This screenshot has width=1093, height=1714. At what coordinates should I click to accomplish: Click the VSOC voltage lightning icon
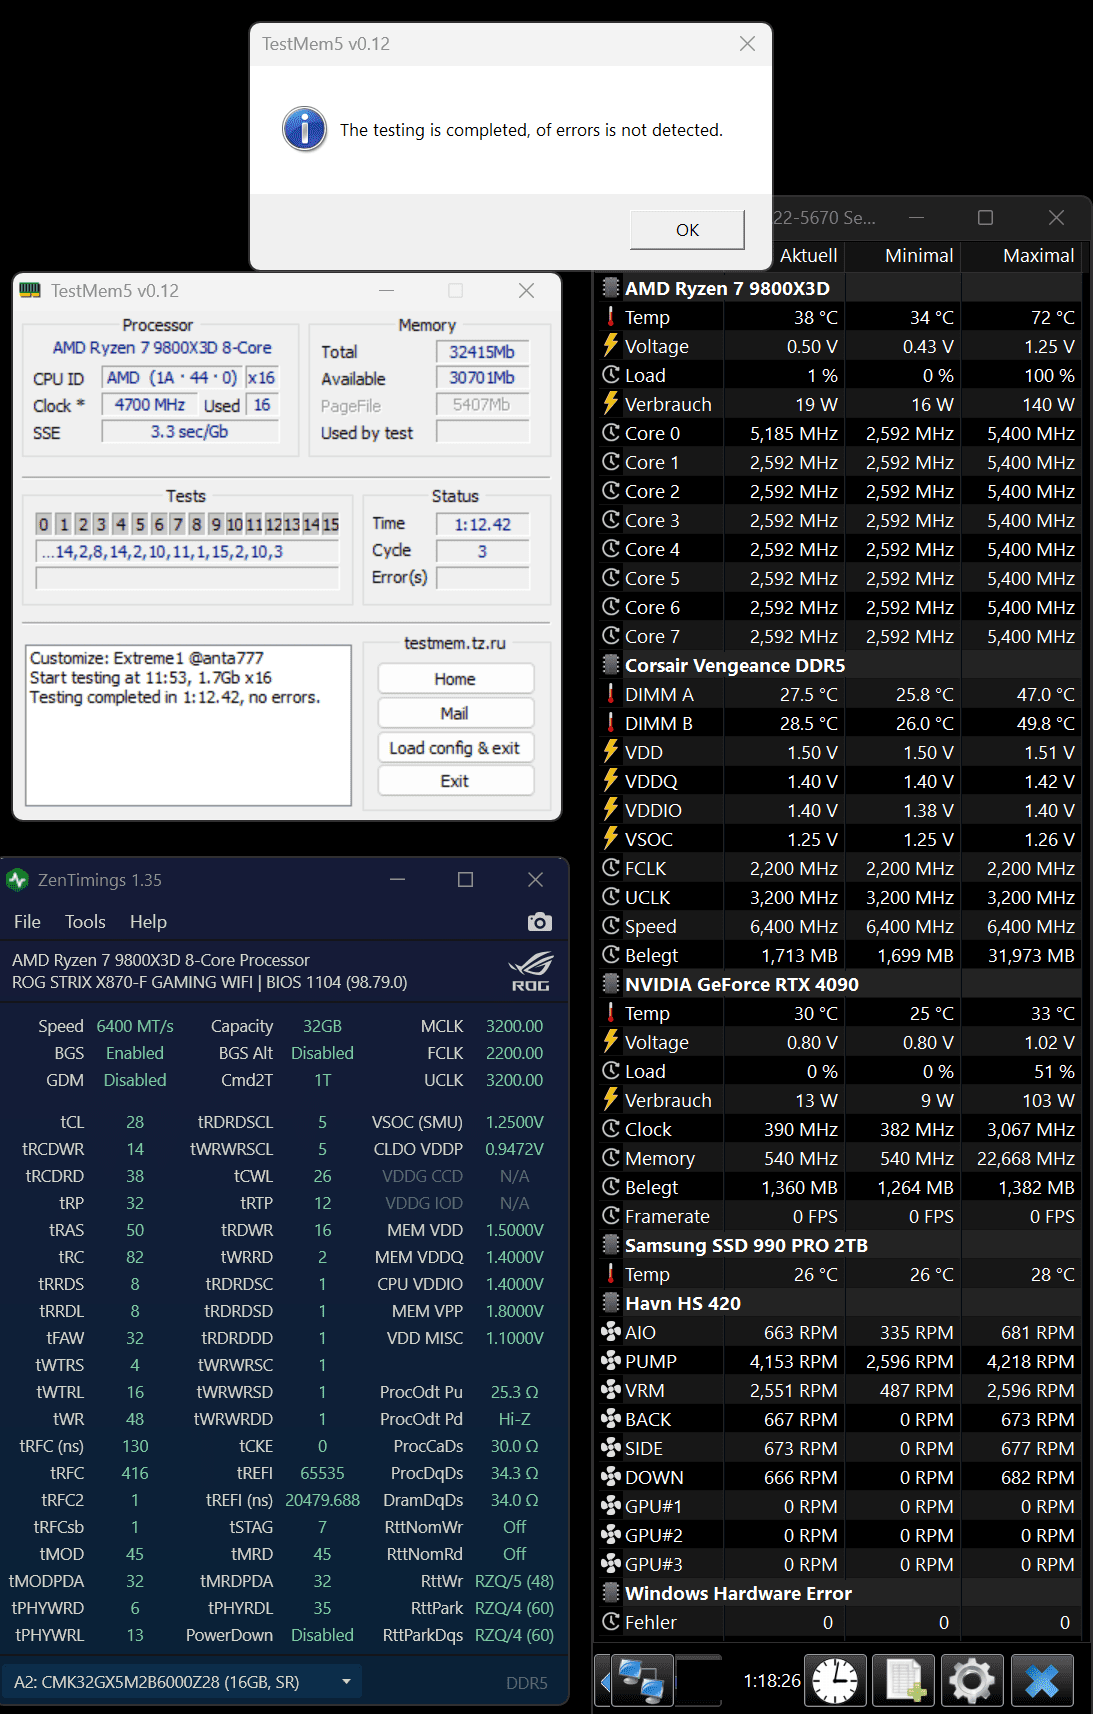[x=611, y=839]
